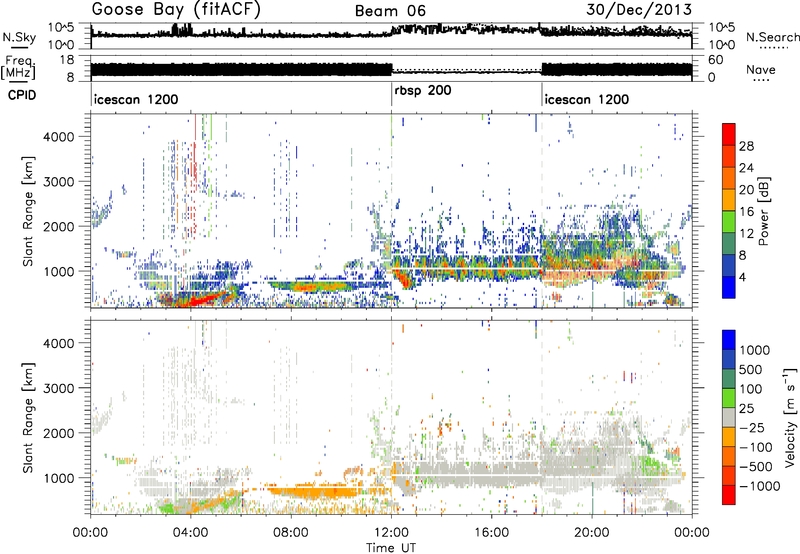This screenshot has width=800, height=554.
Task: Click the "Freq. [MHz]" axis label
Action: click(x=18, y=68)
